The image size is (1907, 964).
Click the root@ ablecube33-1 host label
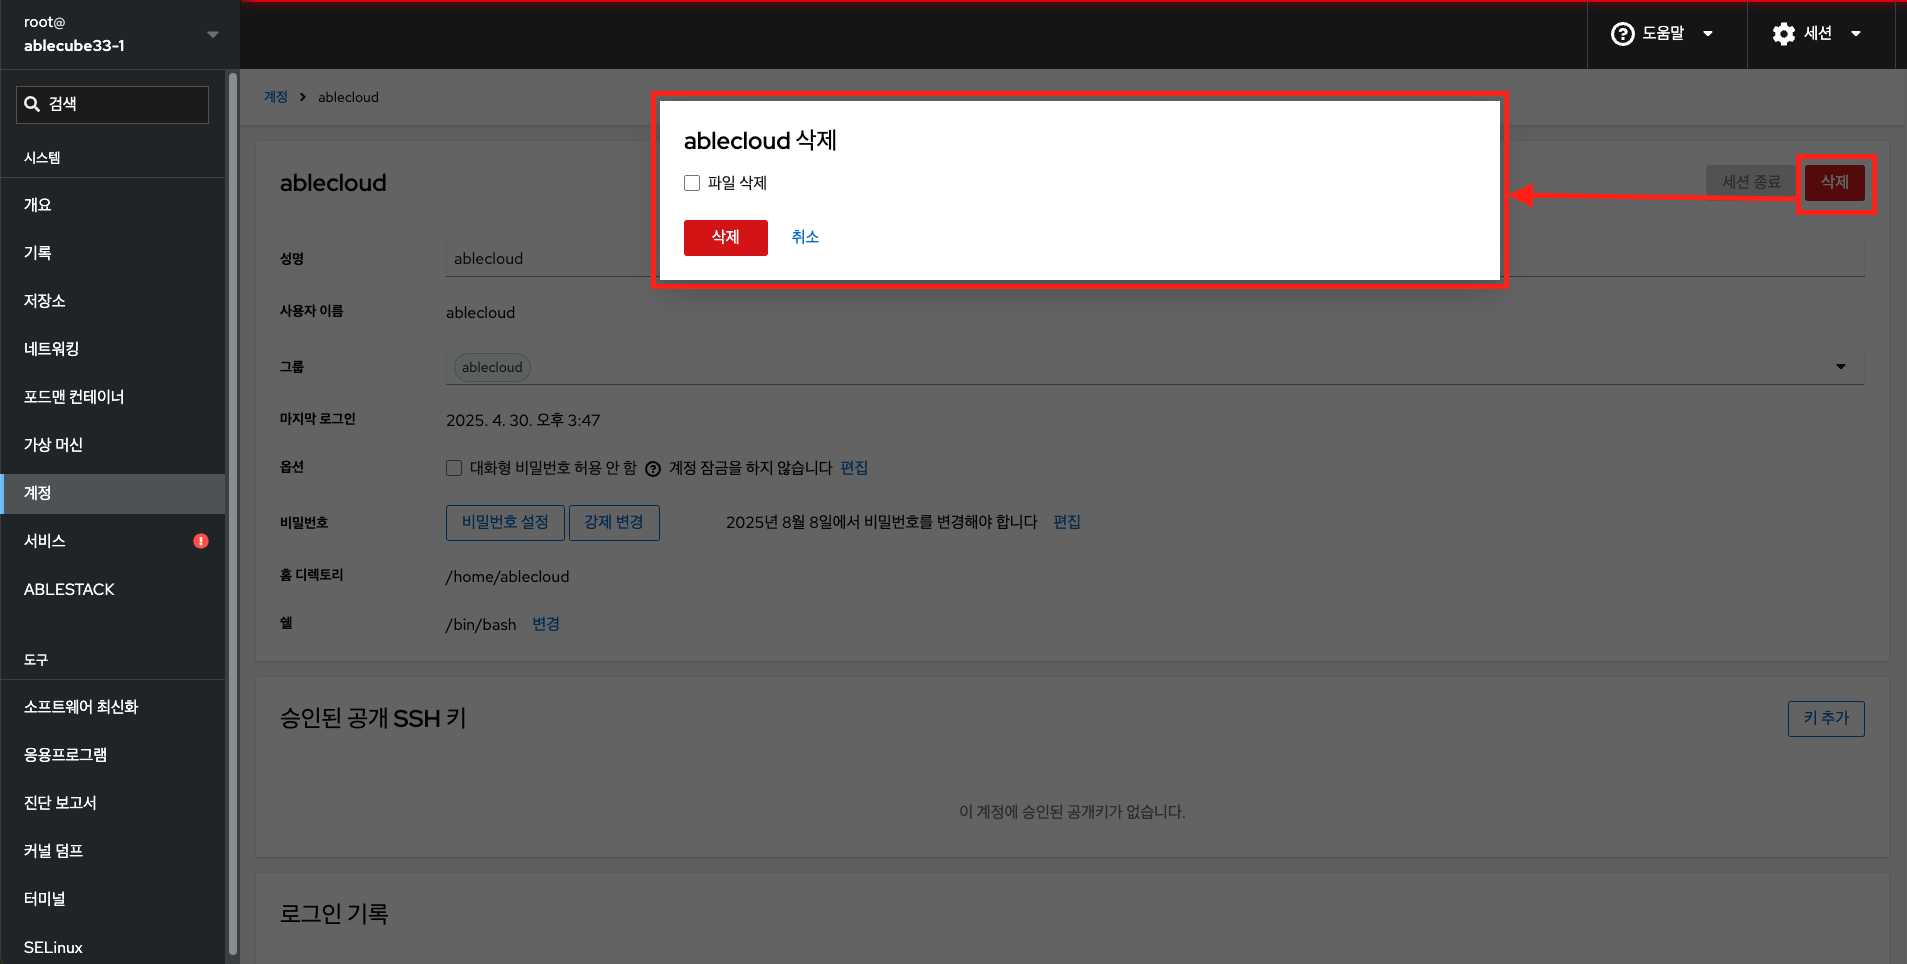(x=74, y=34)
